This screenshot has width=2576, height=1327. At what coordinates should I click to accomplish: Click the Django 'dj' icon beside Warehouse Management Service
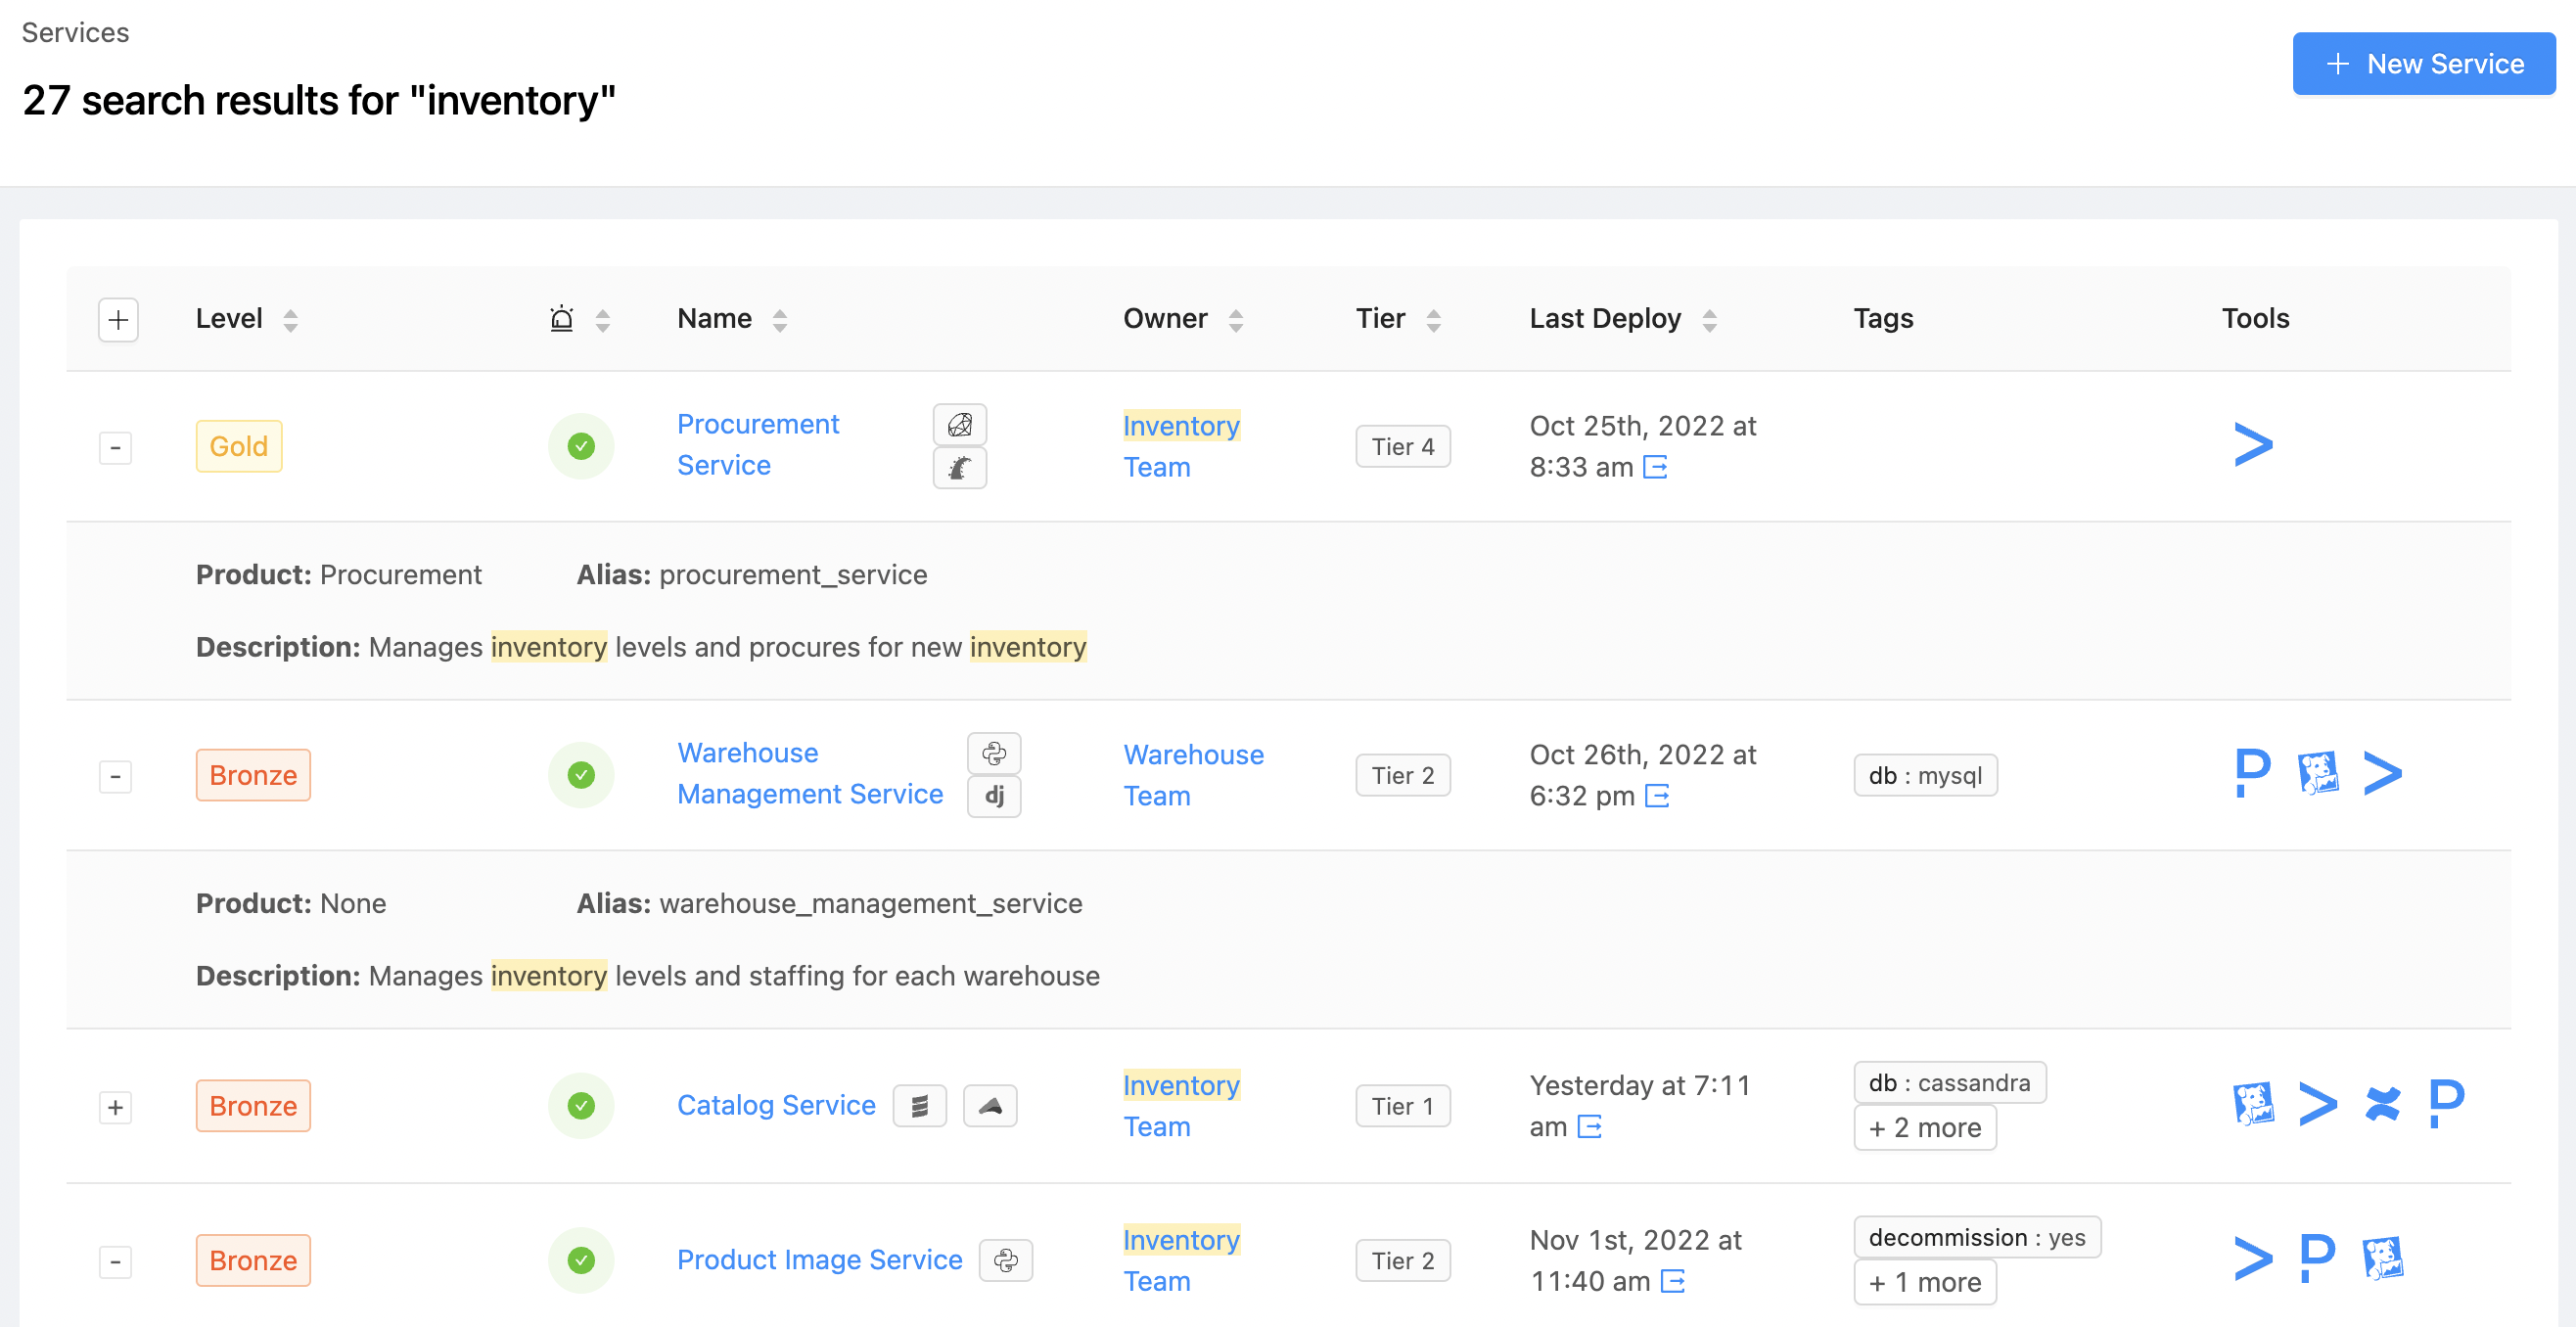coord(993,796)
